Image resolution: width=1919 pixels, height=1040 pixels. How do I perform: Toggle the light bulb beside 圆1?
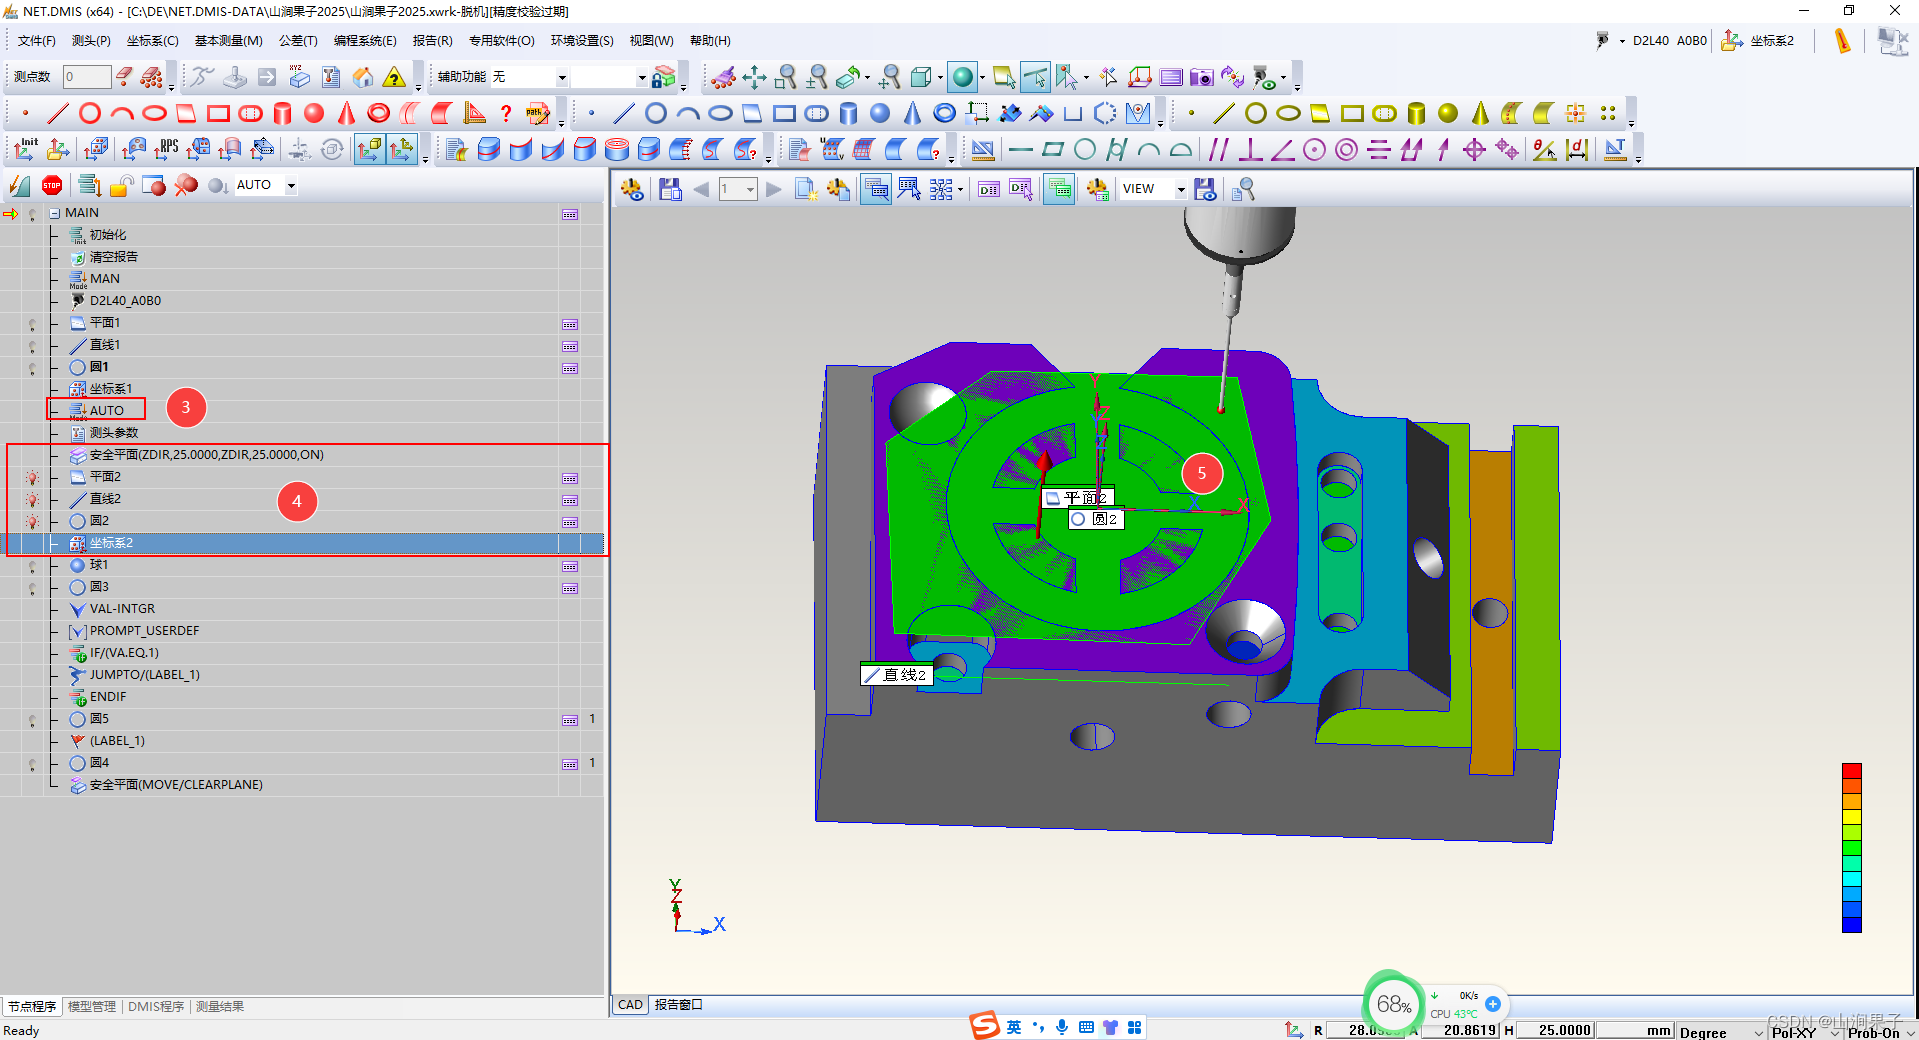32,368
